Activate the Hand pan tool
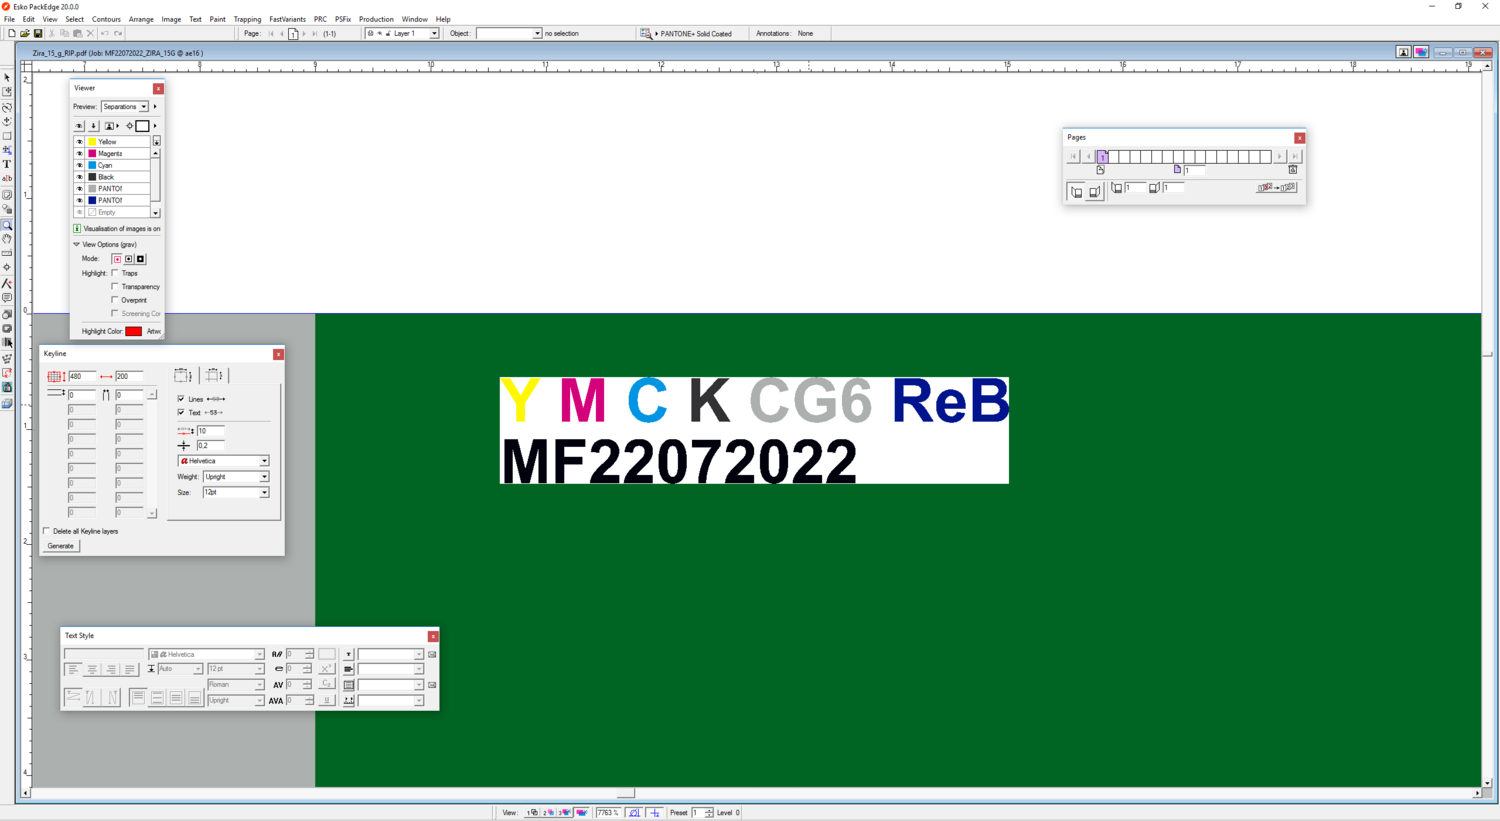 coord(7,239)
